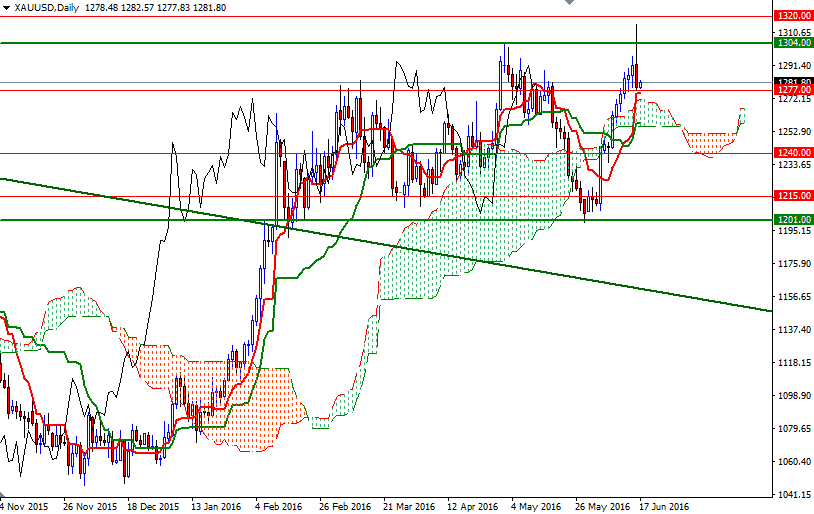This screenshot has height=514, width=814.
Task: Click the 21 Mar 2016 date label
Action: [x=407, y=506]
